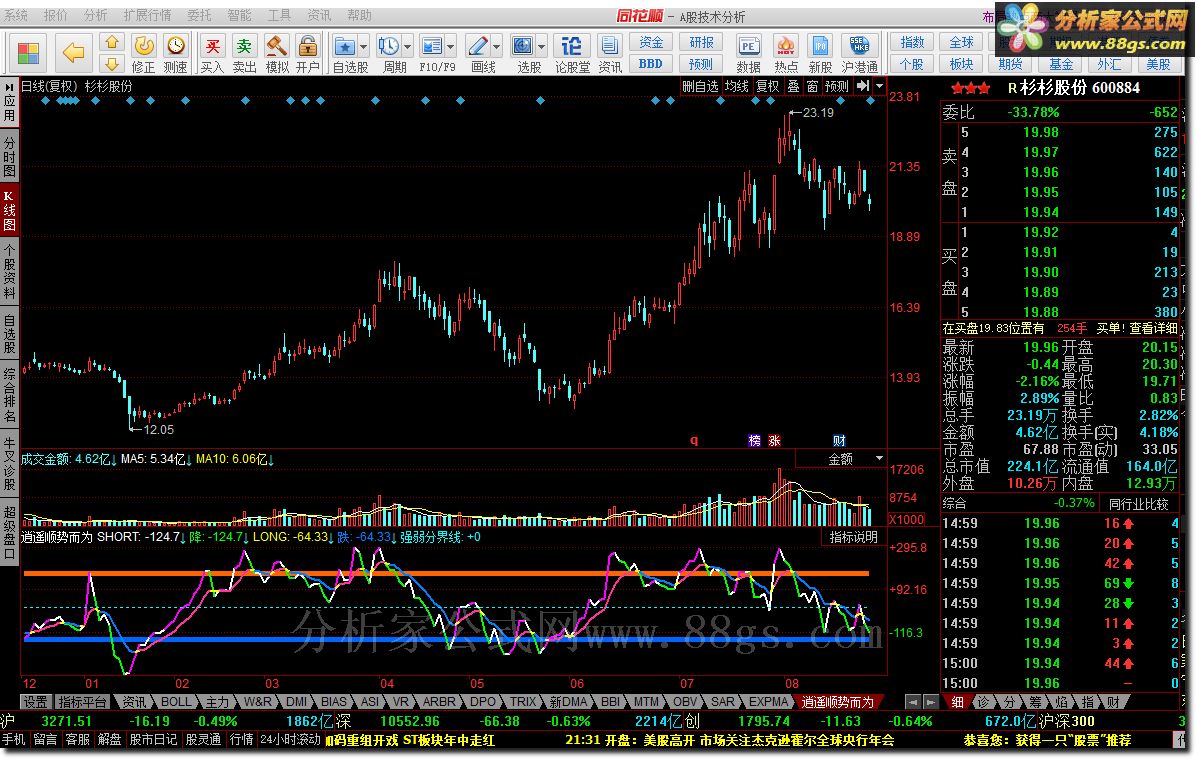
Task: Open the 系统 menu
Action: 16,15
